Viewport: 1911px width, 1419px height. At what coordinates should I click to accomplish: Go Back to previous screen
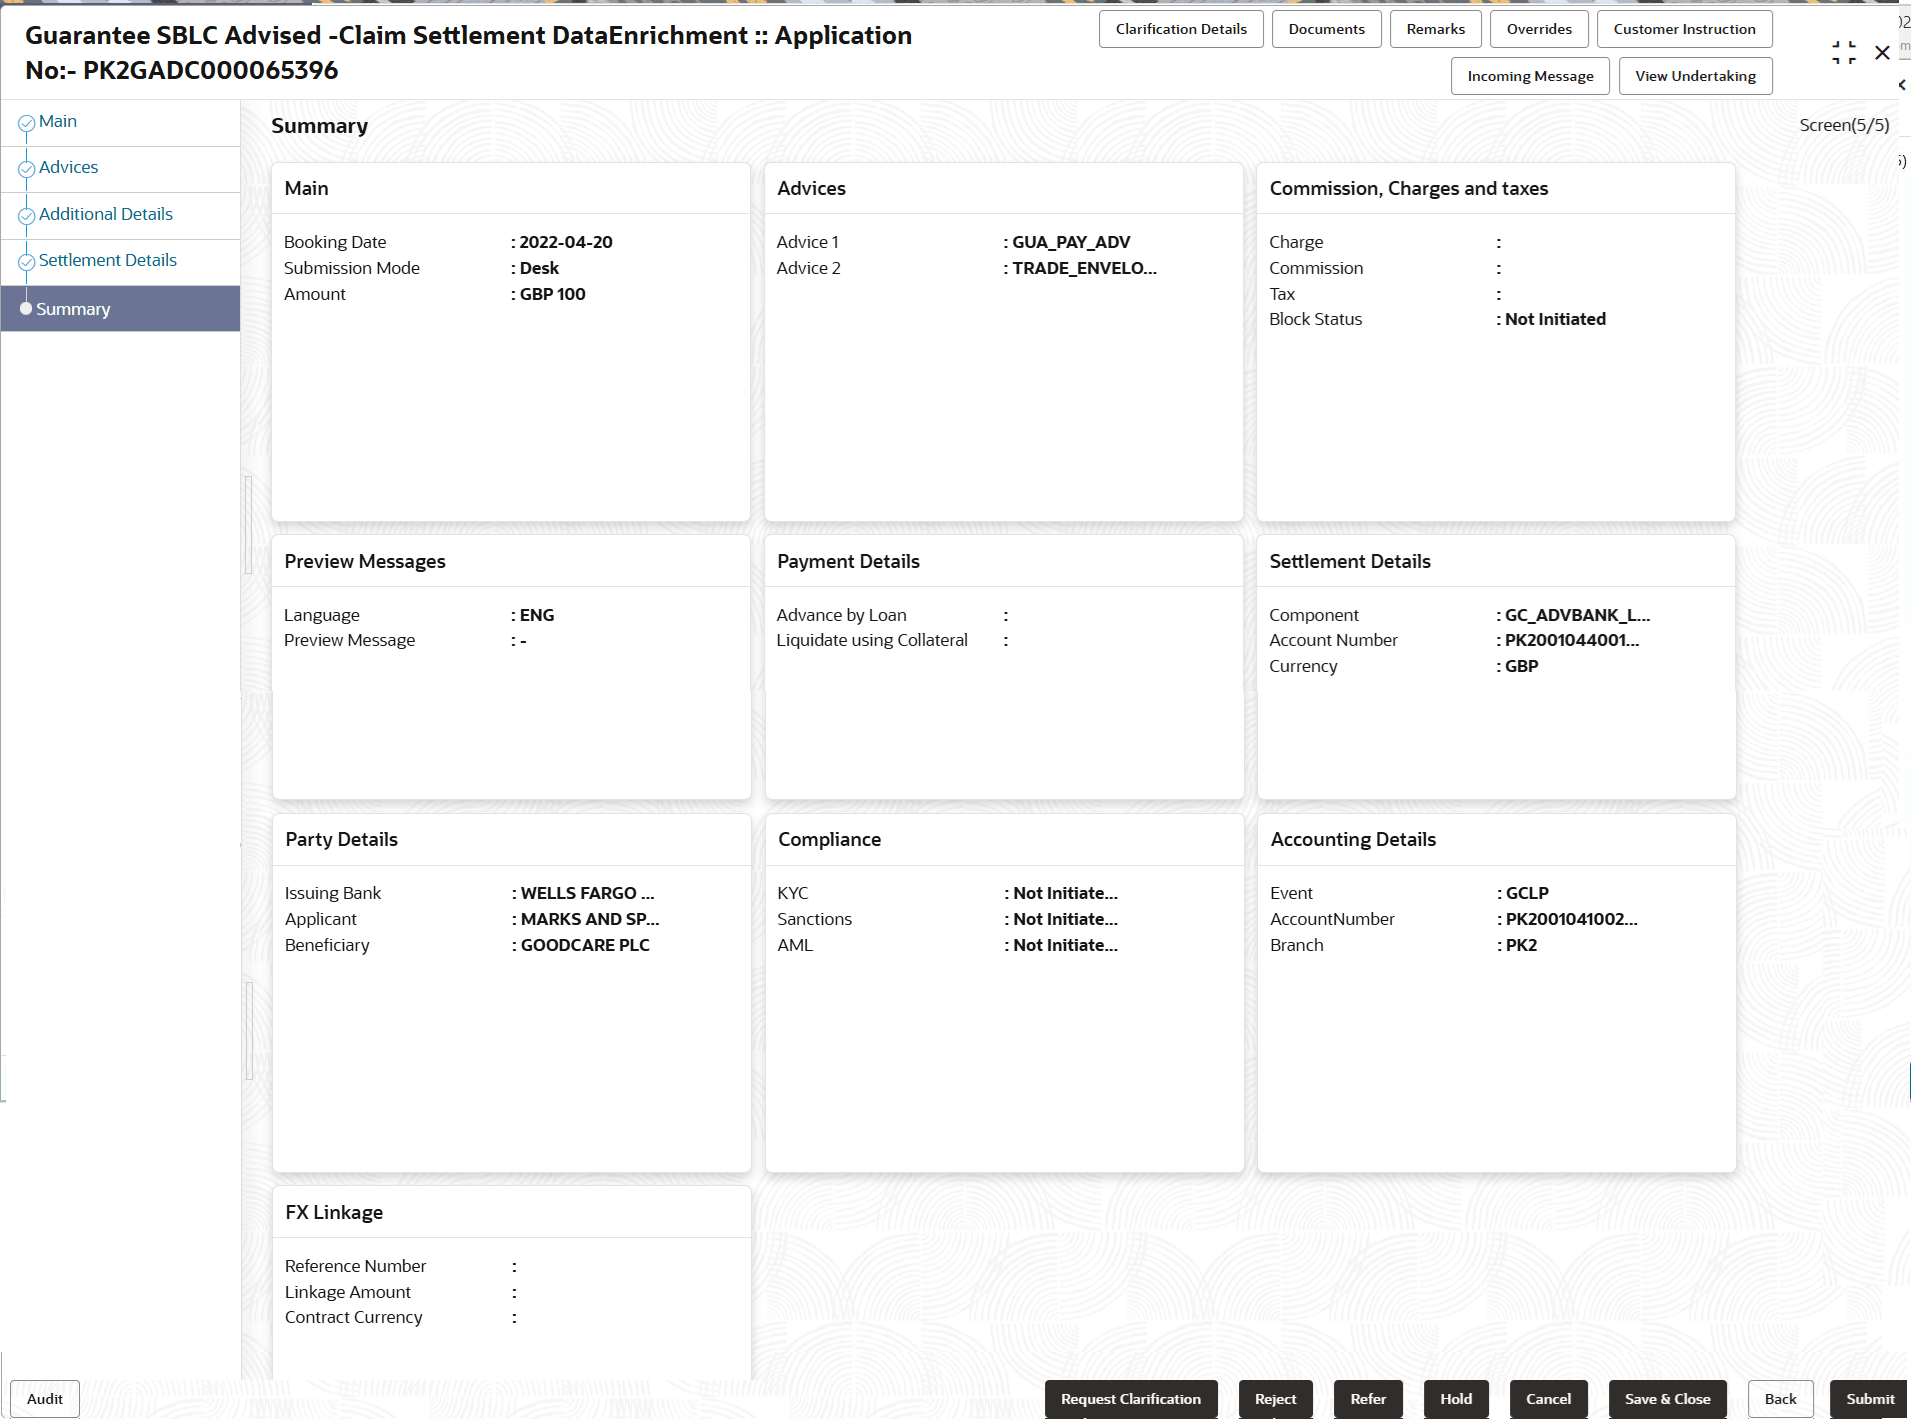click(1780, 1399)
